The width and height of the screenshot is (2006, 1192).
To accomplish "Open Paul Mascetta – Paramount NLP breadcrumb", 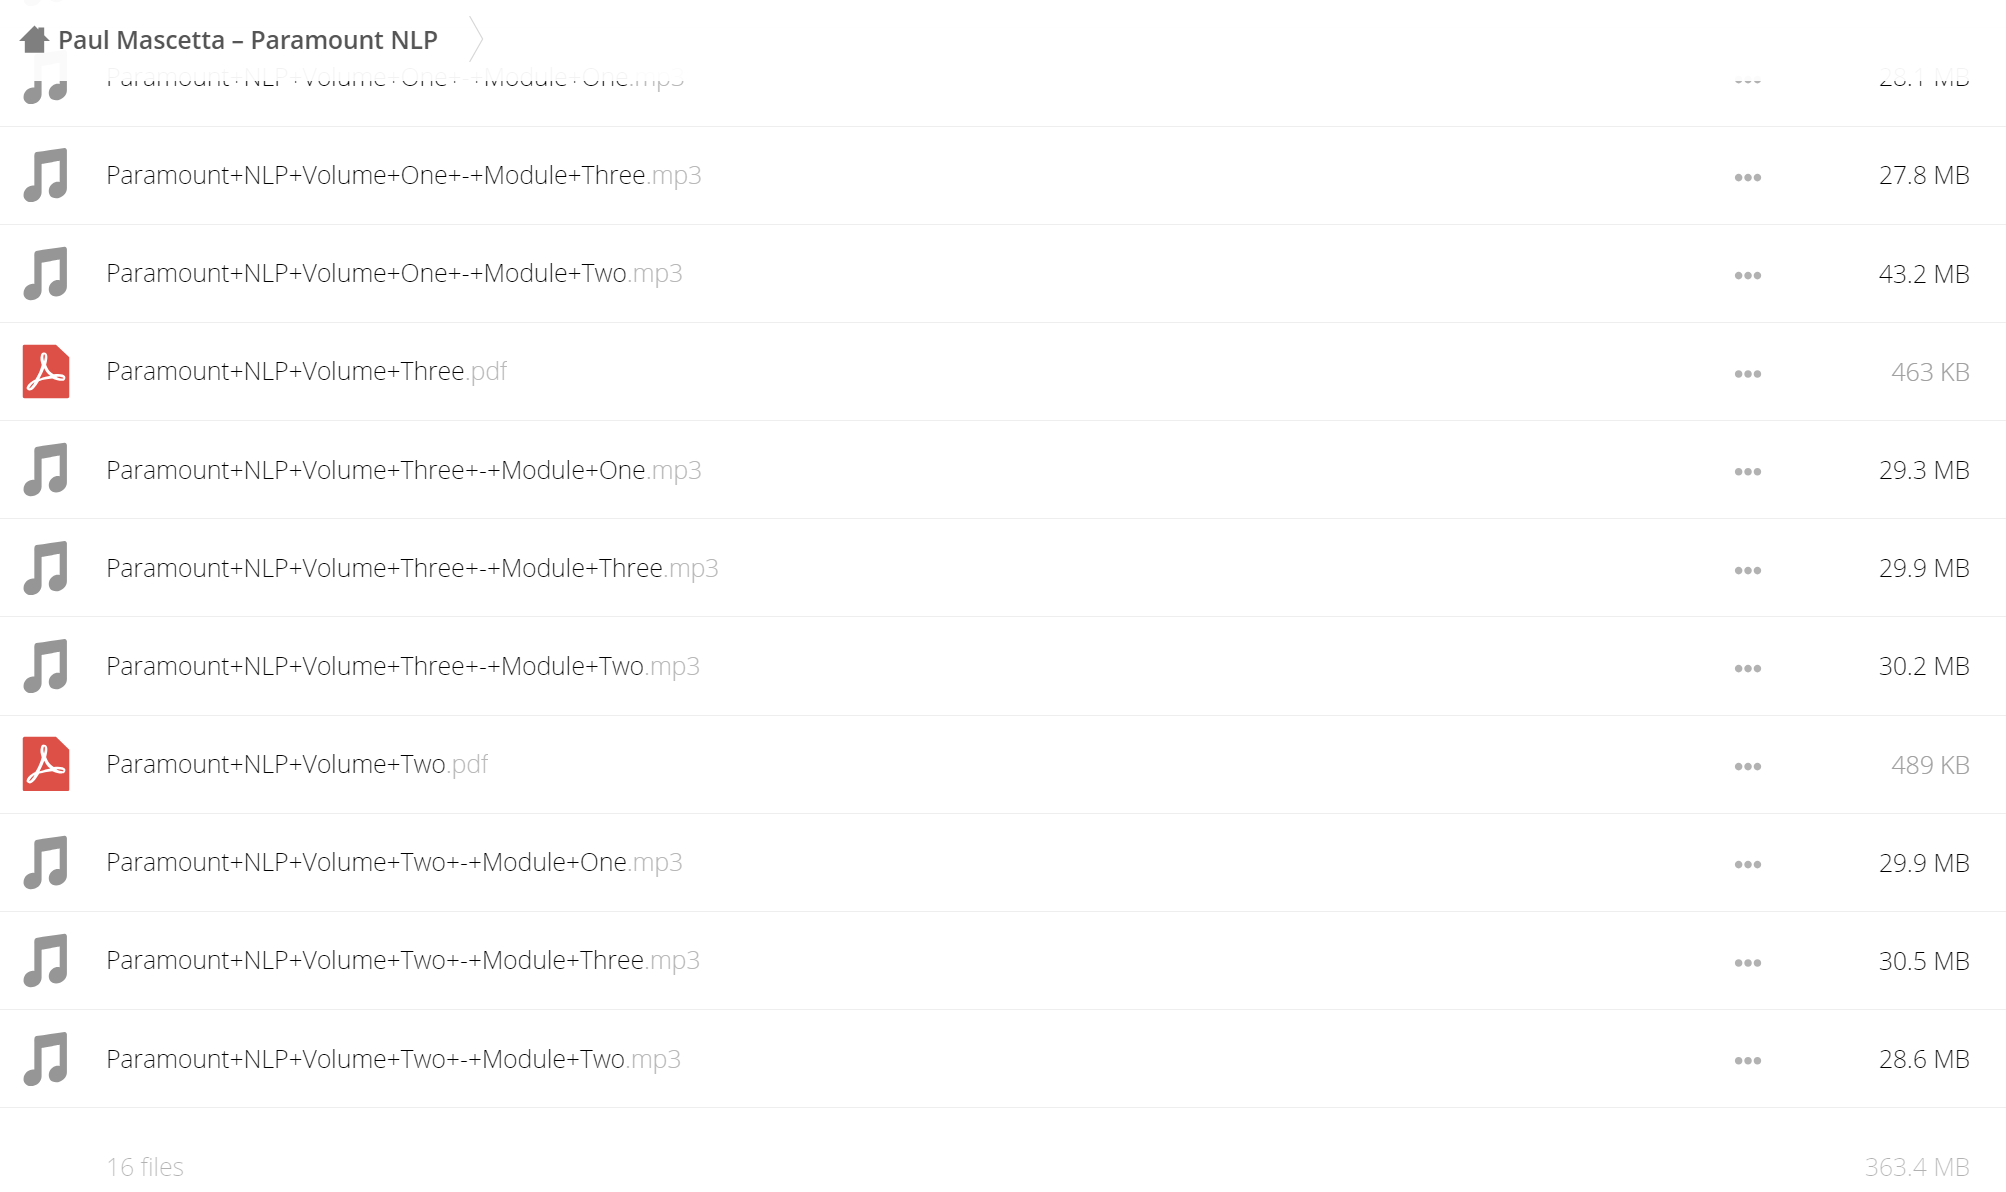I will pos(247,40).
